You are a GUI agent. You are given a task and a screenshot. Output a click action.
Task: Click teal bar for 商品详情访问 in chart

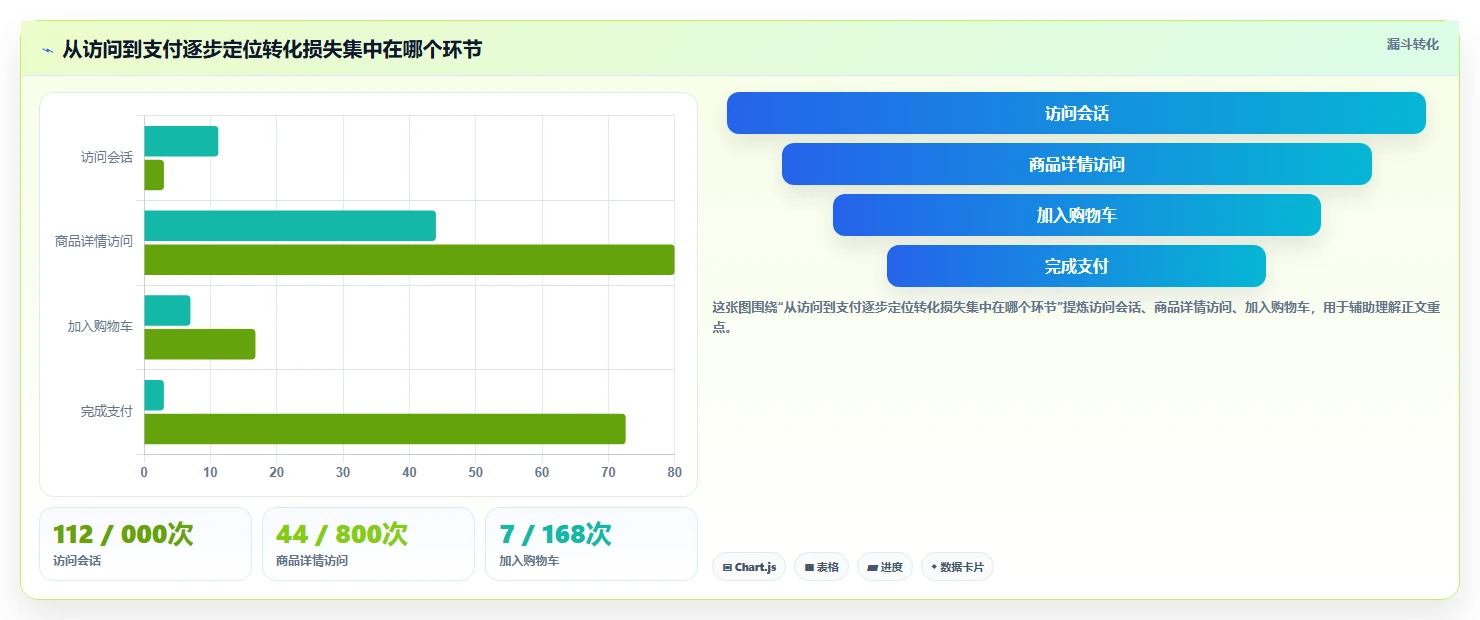(290, 226)
